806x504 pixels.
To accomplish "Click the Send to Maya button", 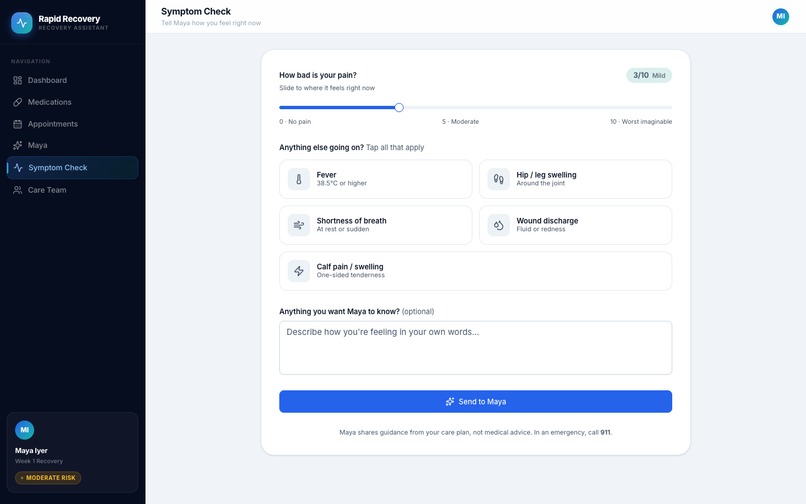I will pos(475,402).
